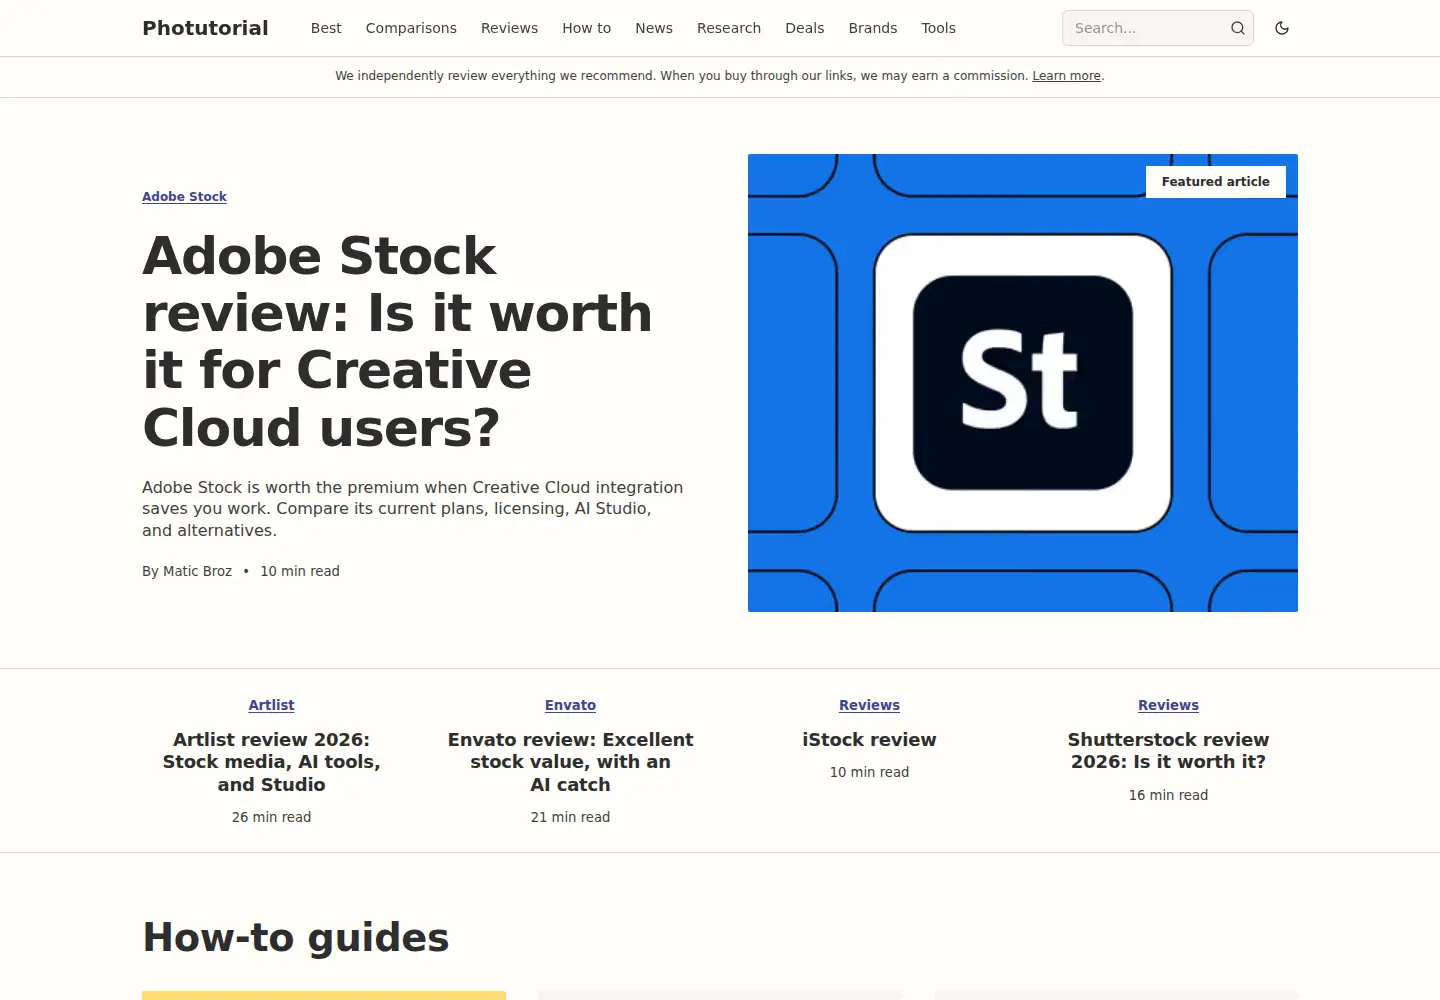1440x1000 pixels.
Task: Click the author name Matic Broz
Action: tap(197, 571)
